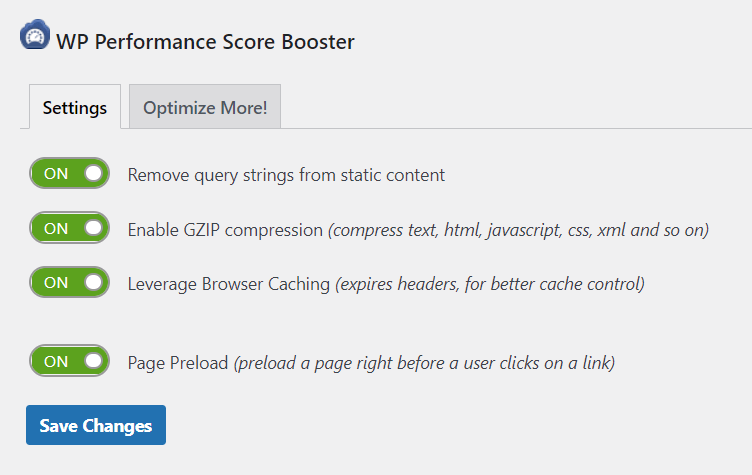Open the Optimize More! tab
The width and height of the screenshot is (752, 475).
coord(205,108)
